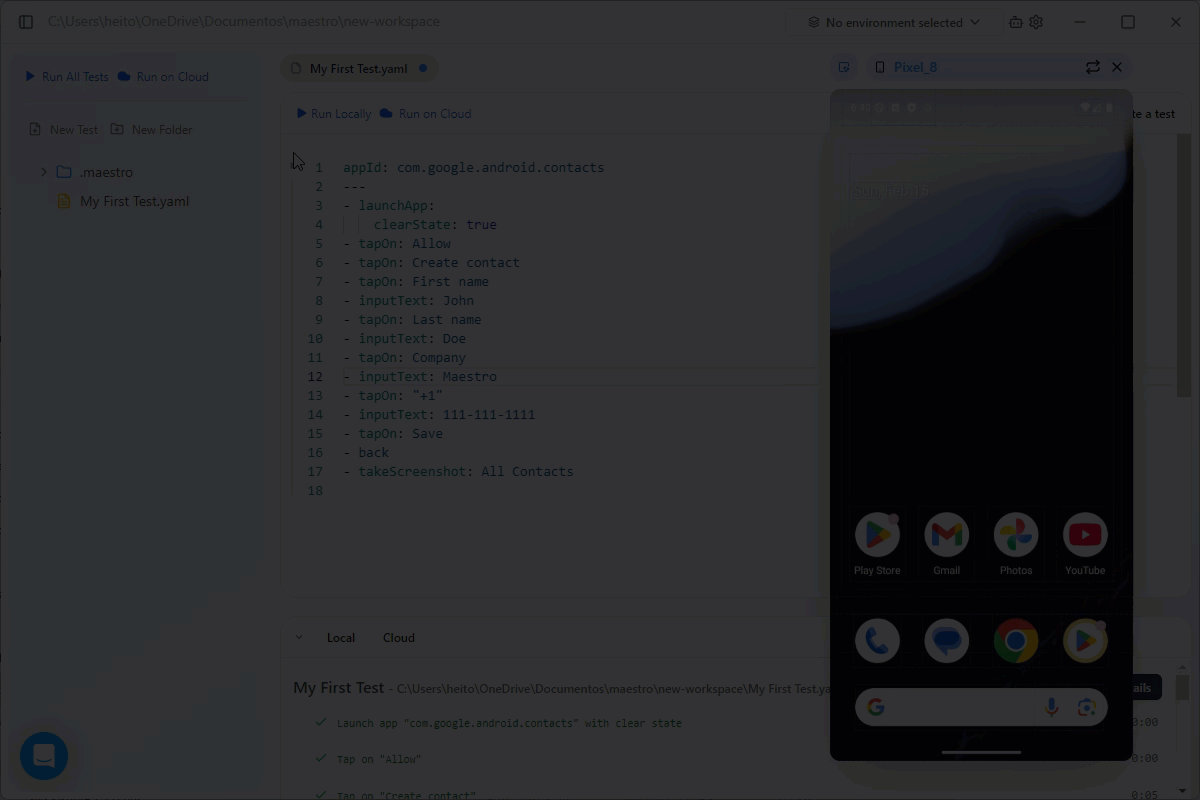
Task: Toggle the left sidebar panel
Action: point(26,22)
